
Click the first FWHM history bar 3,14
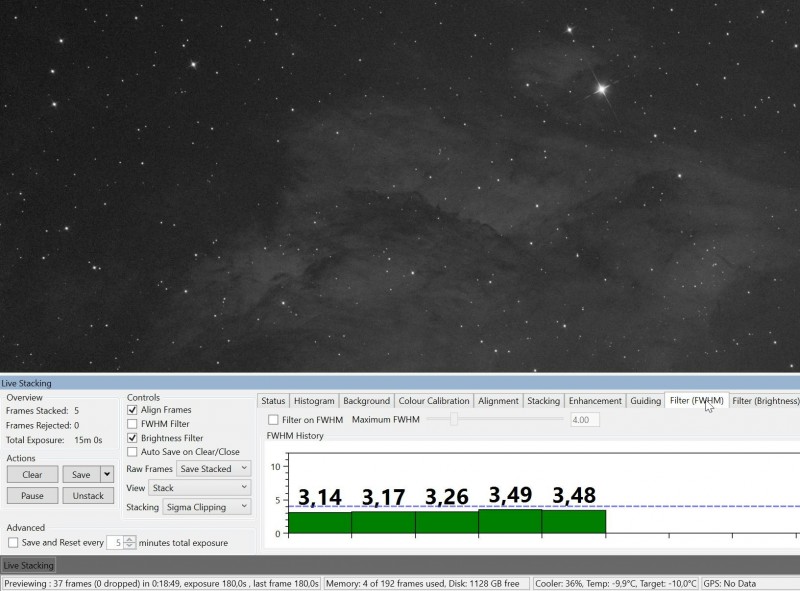coord(320,523)
